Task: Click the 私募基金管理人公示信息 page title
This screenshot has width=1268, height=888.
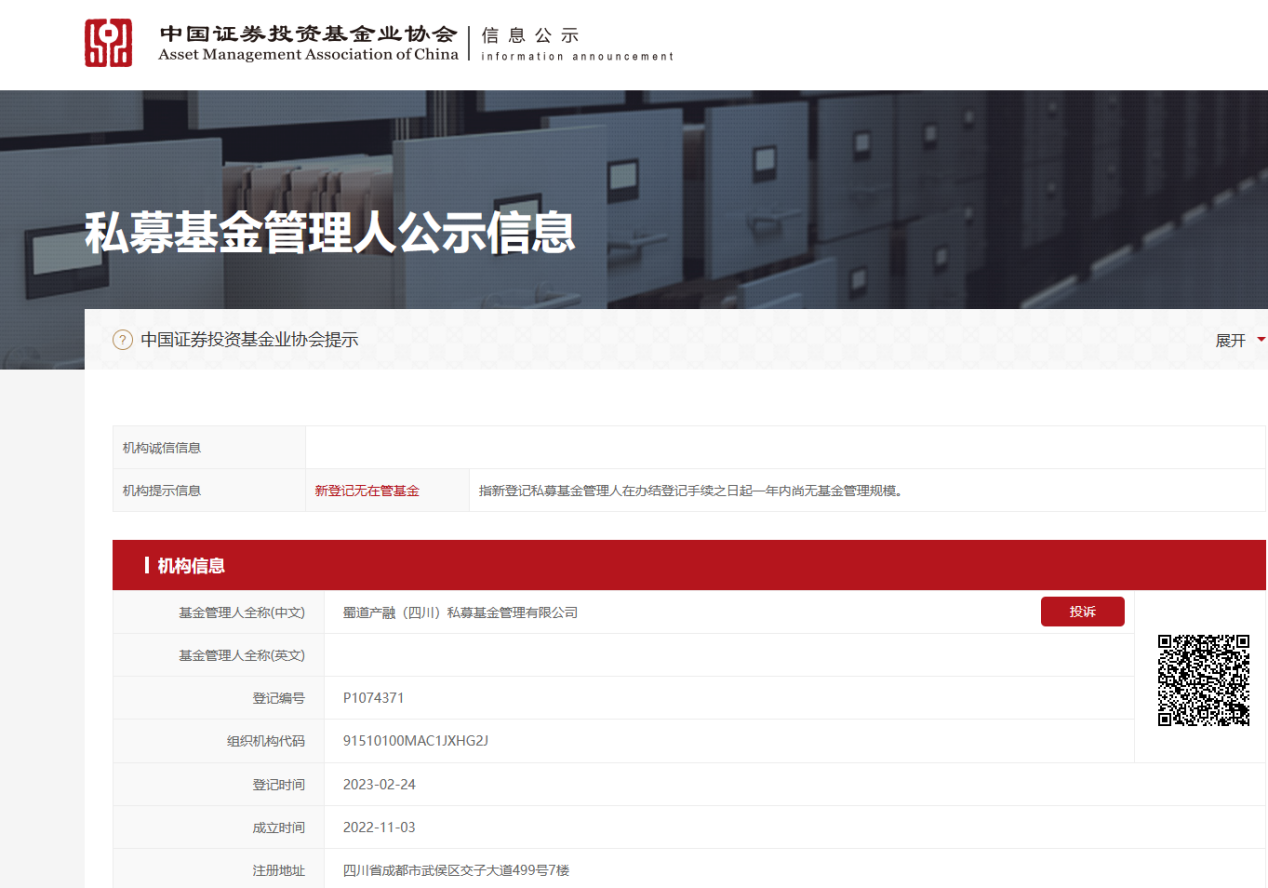Action: tap(330, 232)
